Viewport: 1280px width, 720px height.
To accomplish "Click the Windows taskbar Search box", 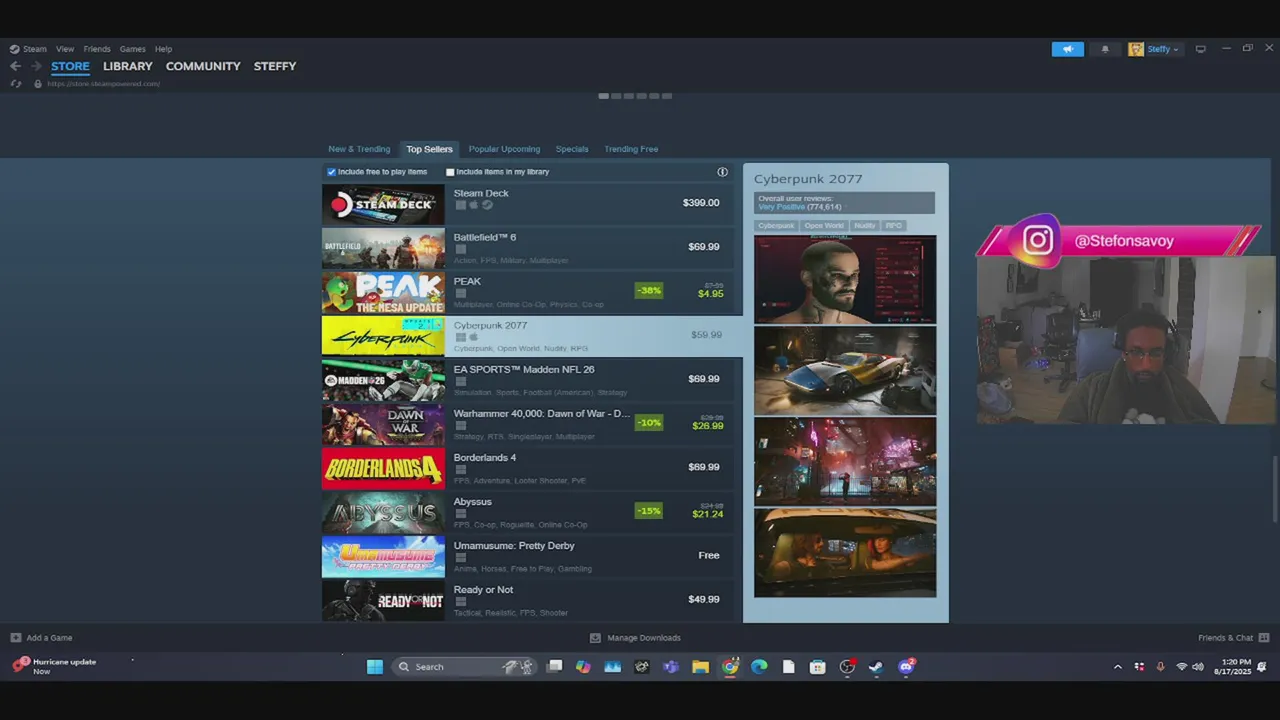I will [x=464, y=667].
